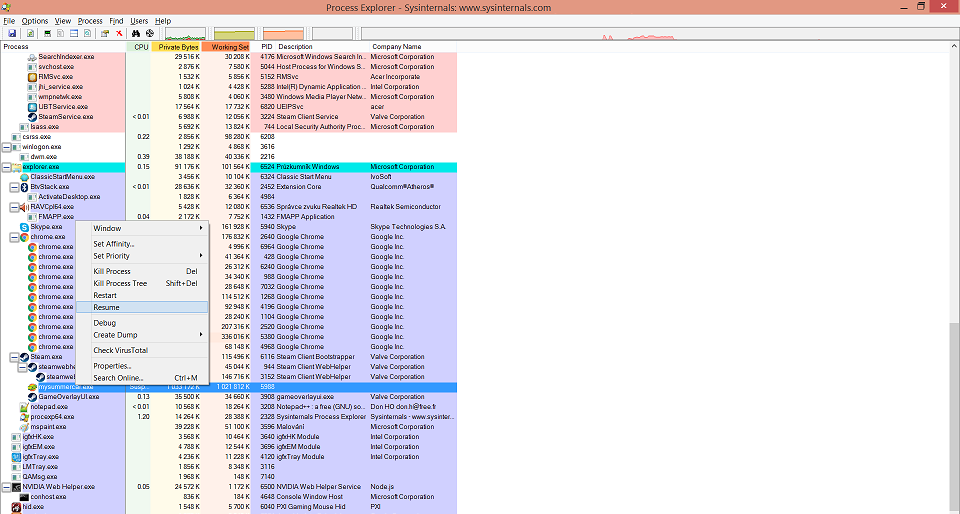Click the icon beside notepad.exe

(x=24, y=407)
